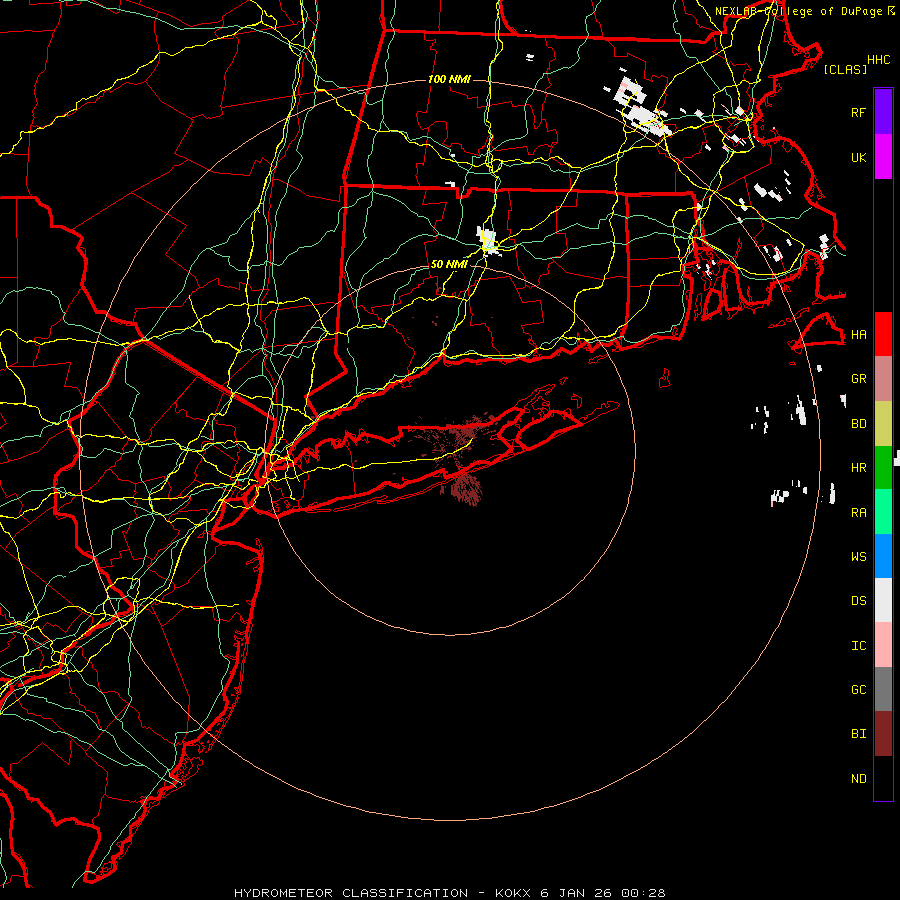Click the 'RF' legend label
The height and width of the screenshot is (900, 900).
point(858,112)
